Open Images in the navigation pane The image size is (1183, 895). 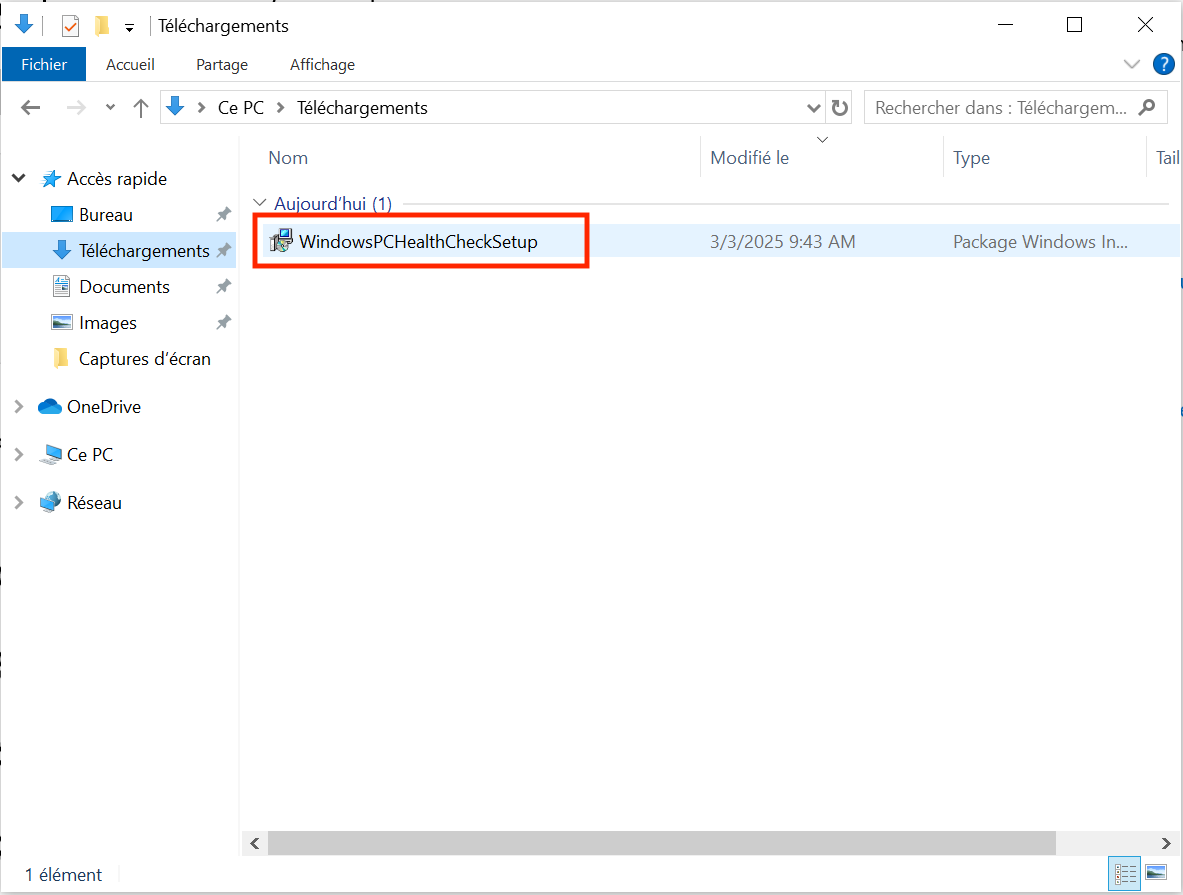pyautogui.click(x=108, y=323)
